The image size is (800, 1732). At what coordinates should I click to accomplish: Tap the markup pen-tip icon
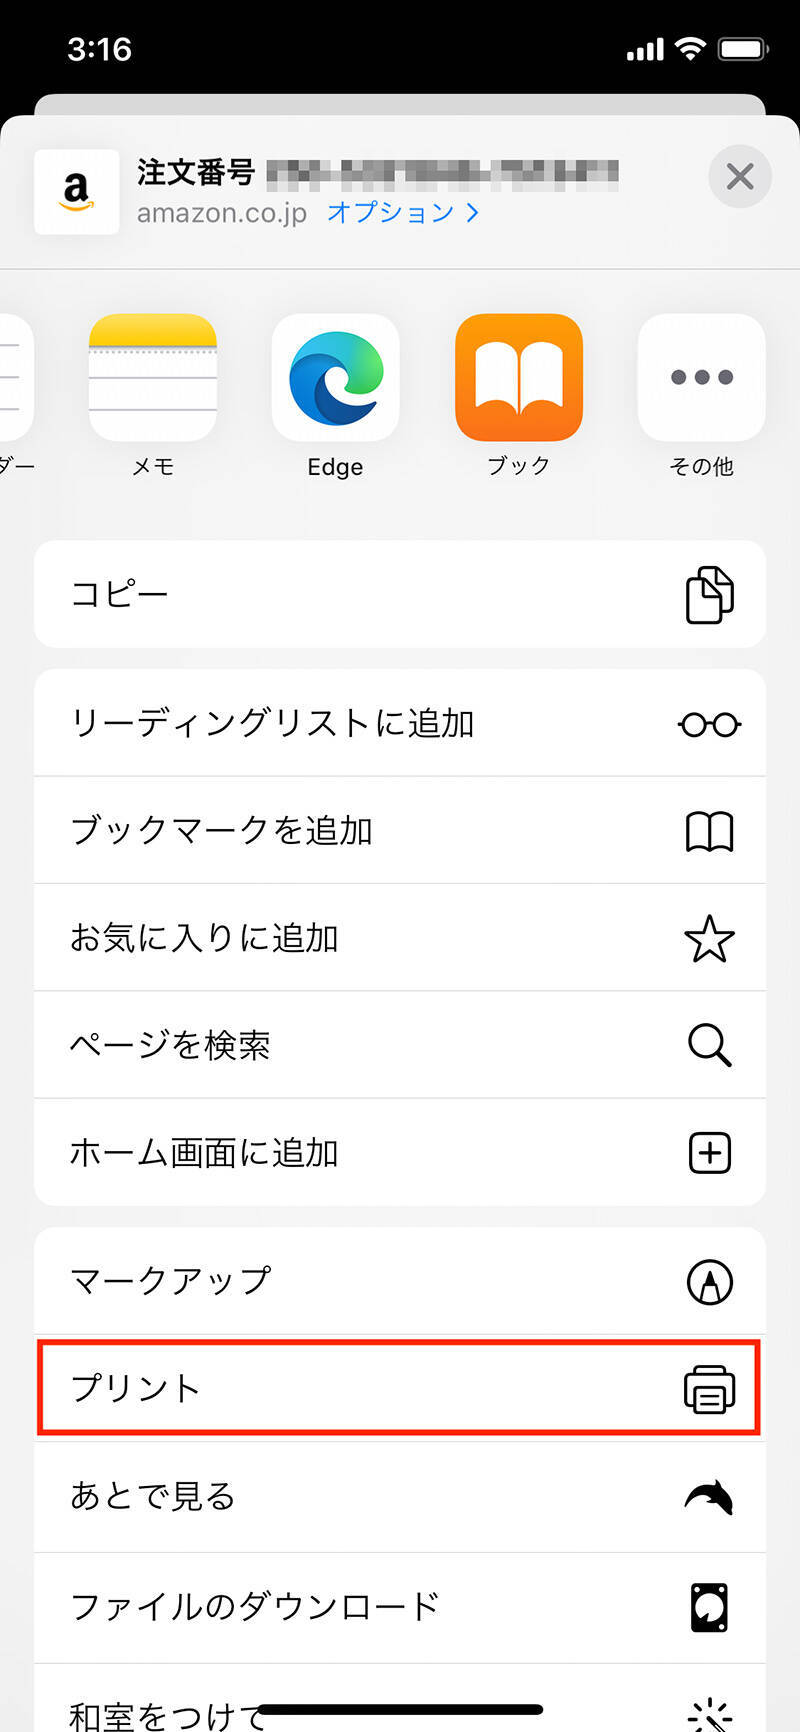709,1282
